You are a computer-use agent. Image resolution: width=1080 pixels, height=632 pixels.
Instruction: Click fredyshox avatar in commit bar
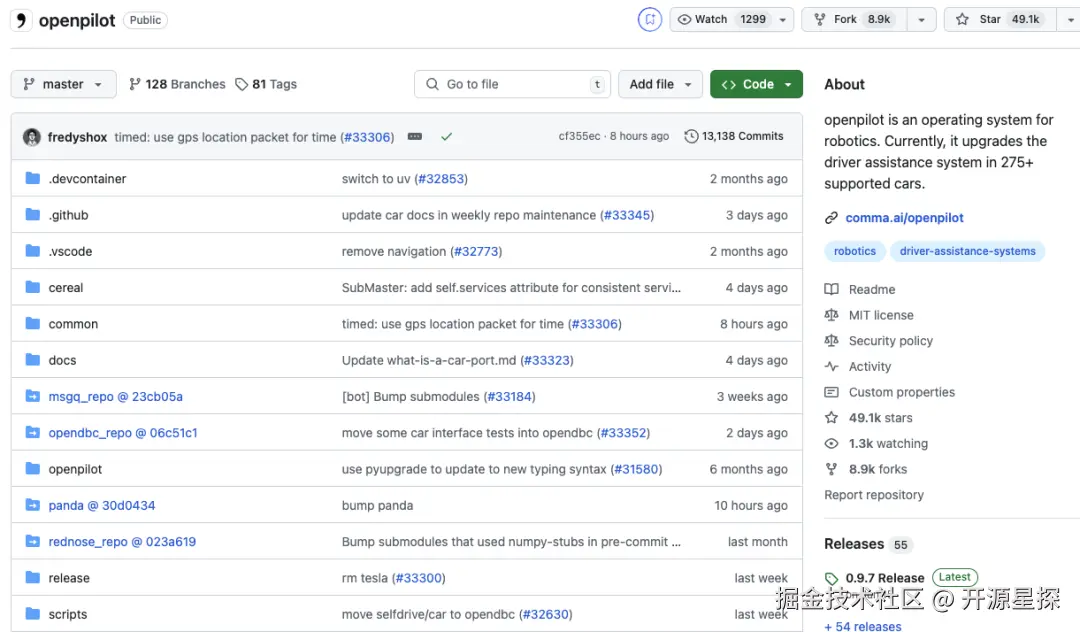pos(32,137)
